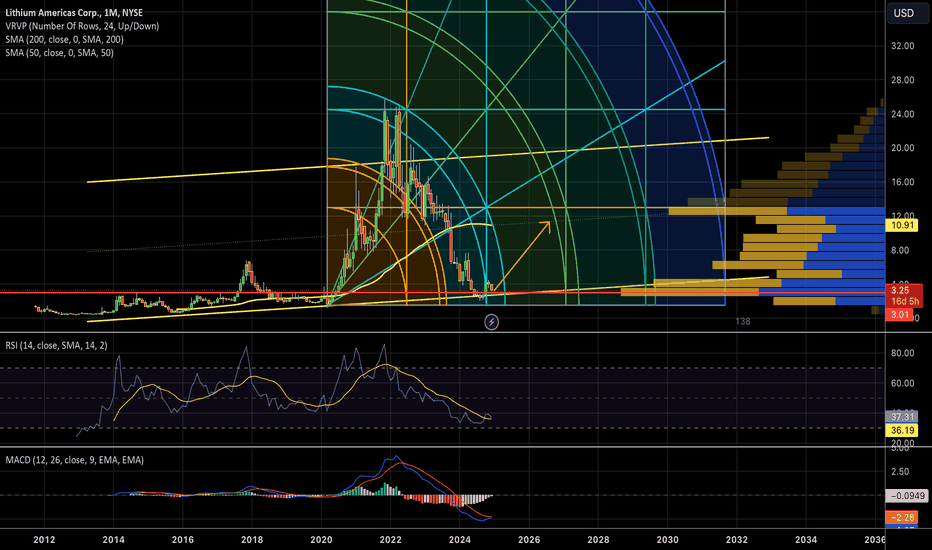Click the 20.00 price scale label
The height and width of the screenshot is (550, 932).
click(x=902, y=148)
